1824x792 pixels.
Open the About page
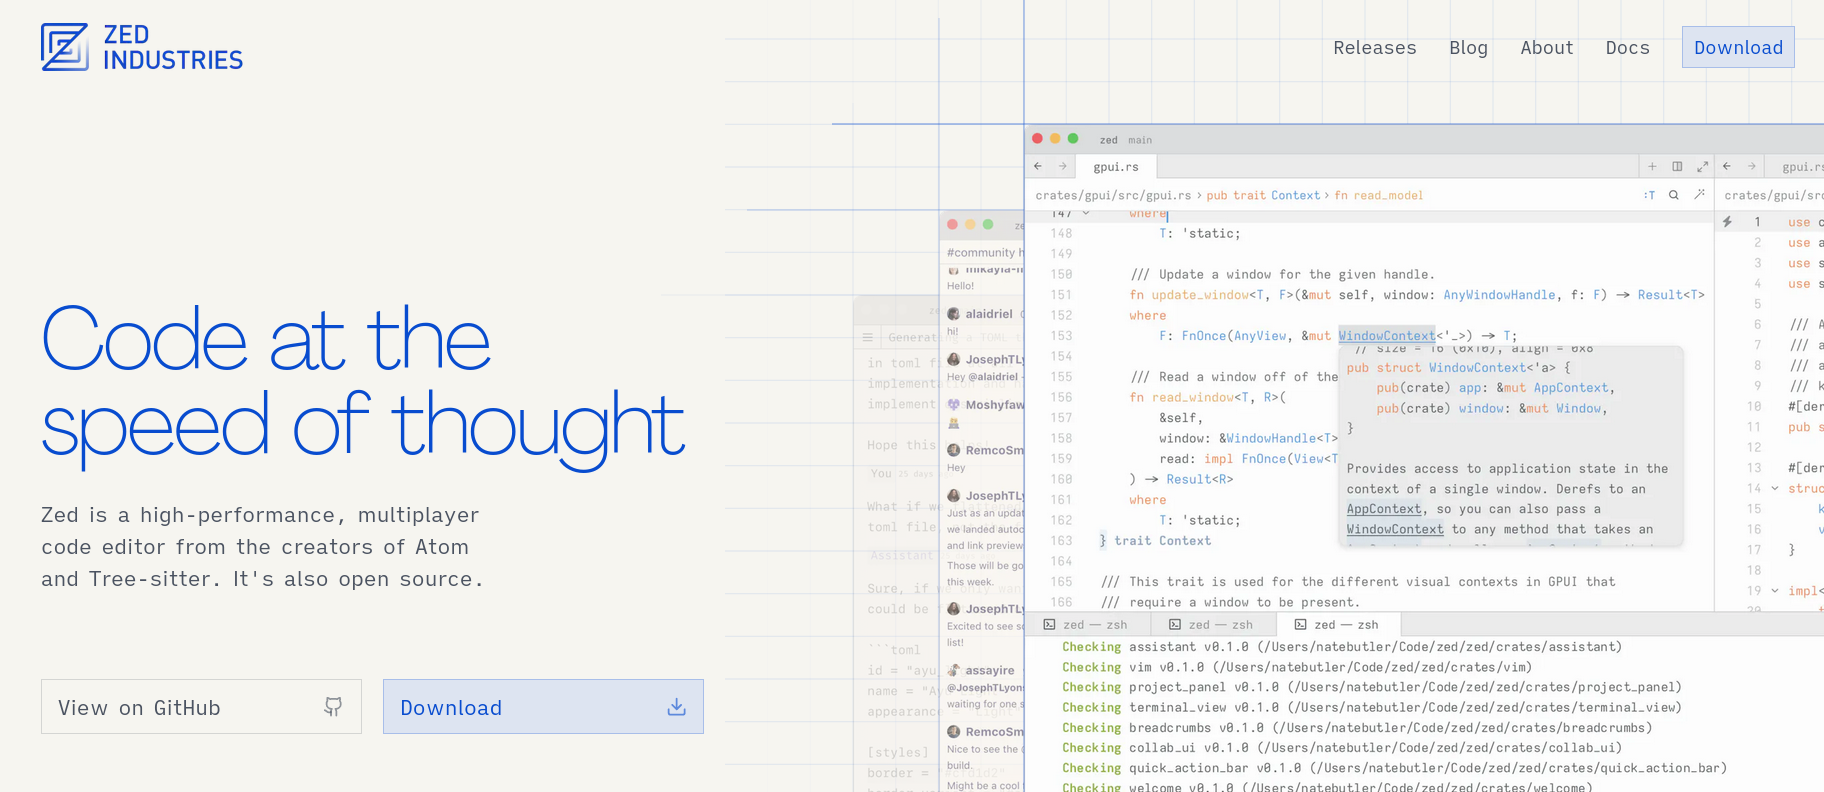pyautogui.click(x=1546, y=48)
